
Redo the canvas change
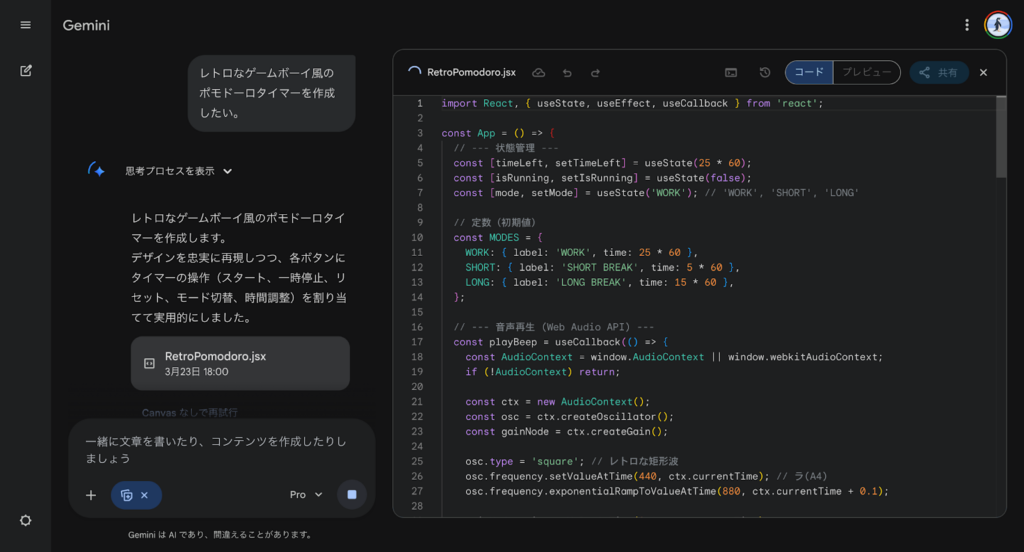(595, 73)
